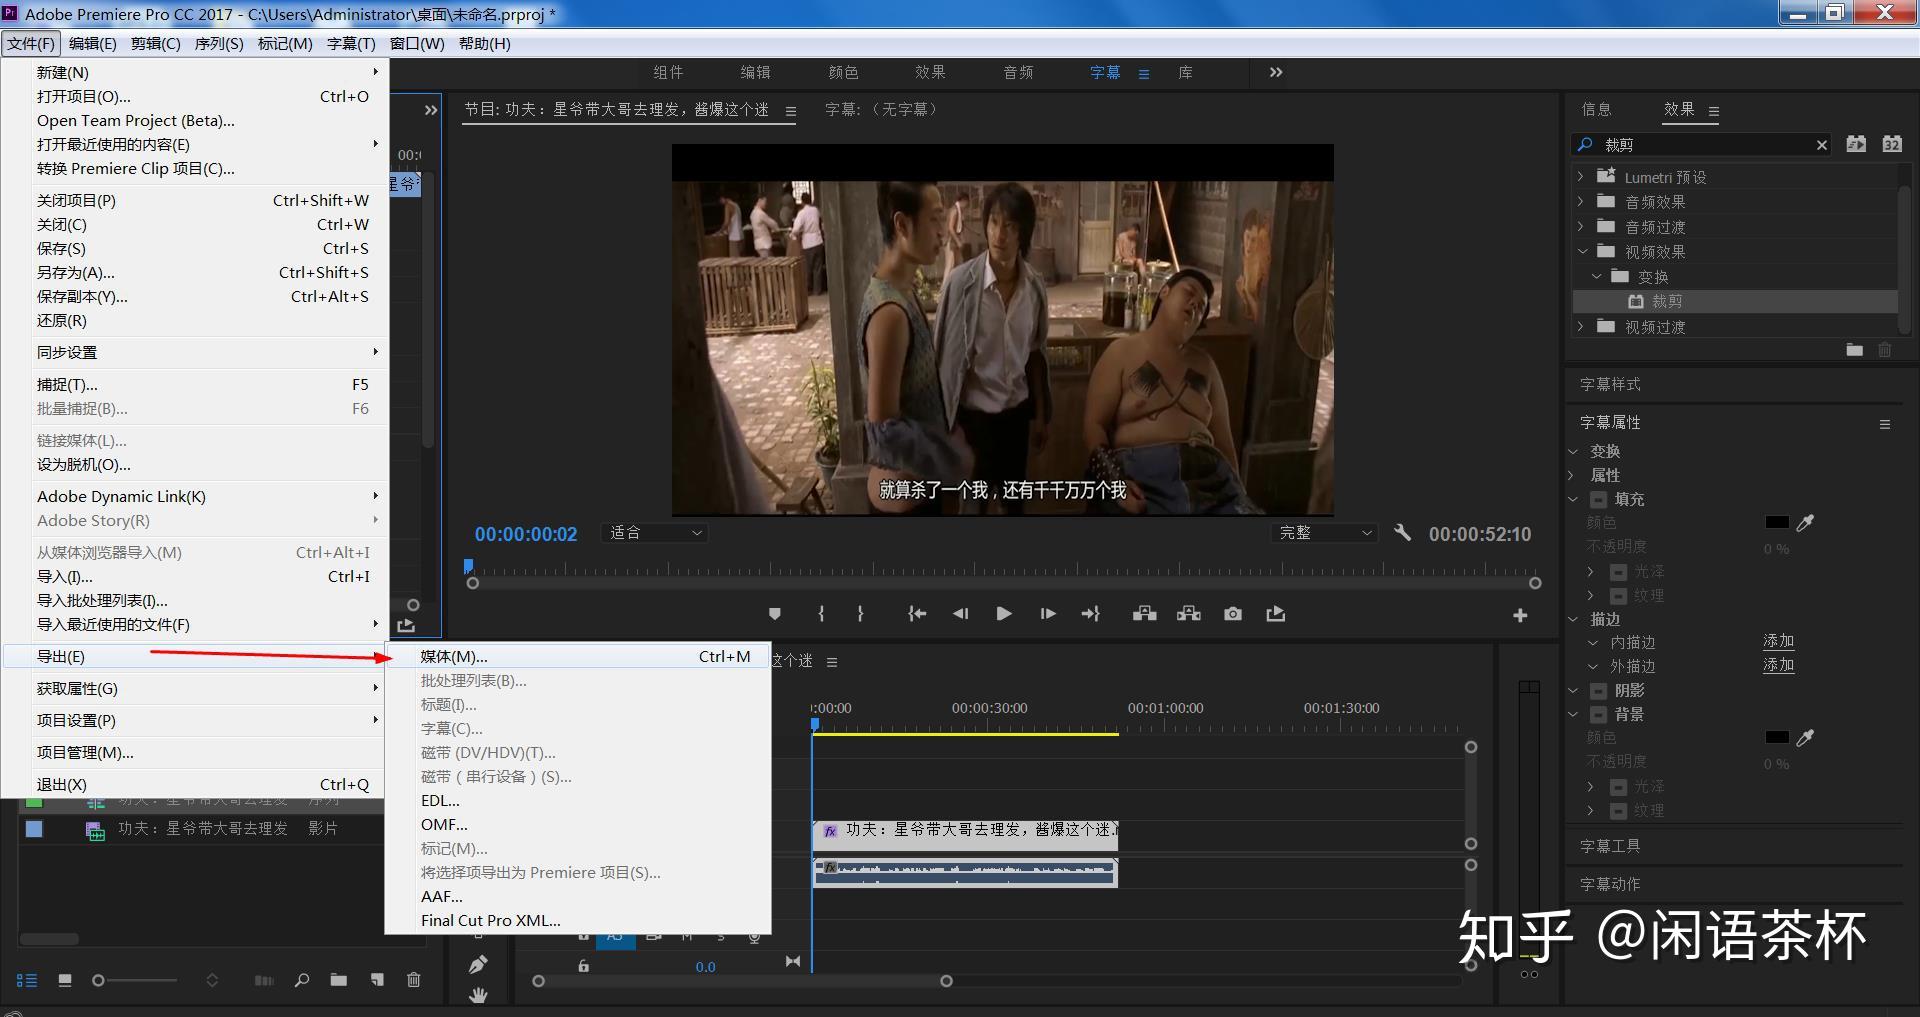1920x1017 pixels.
Task: Step forward one frame
Action: pyautogui.click(x=1048, y=614)
